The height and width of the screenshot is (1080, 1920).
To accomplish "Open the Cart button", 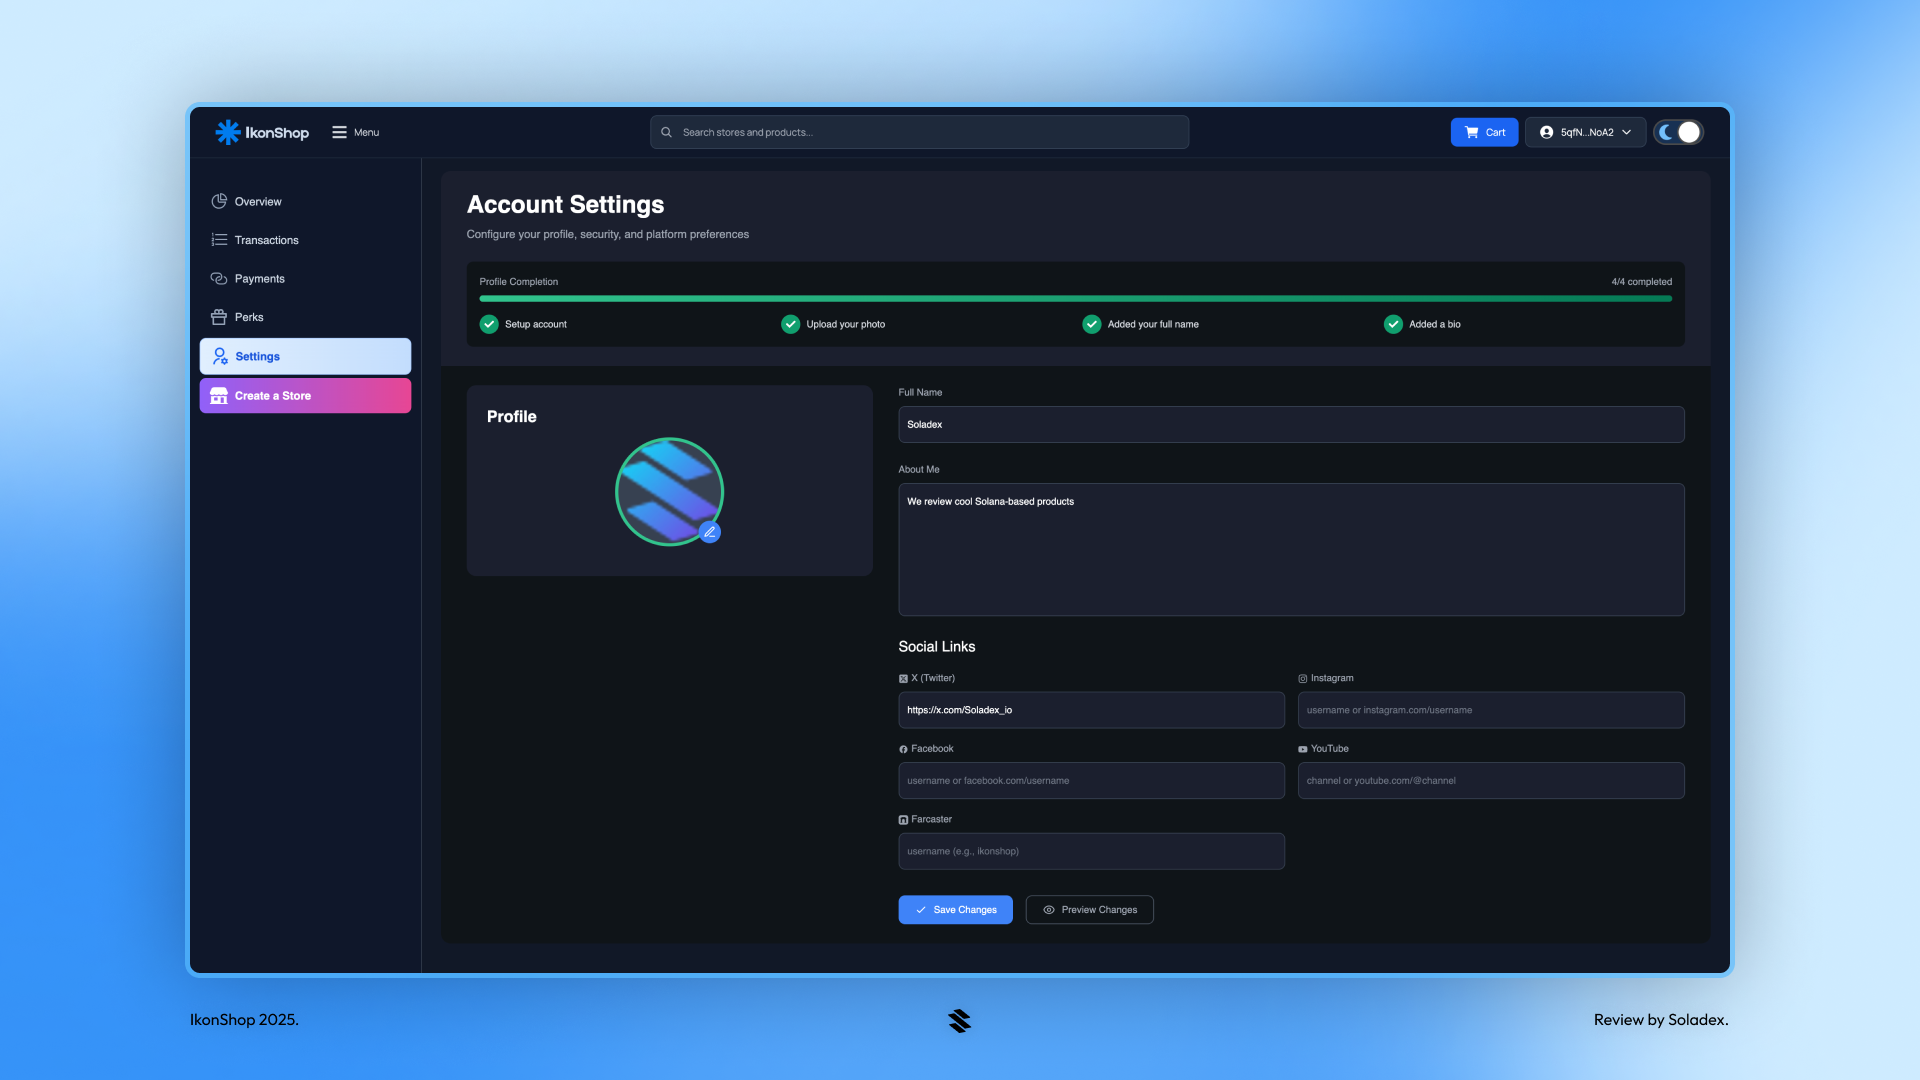I will point(1484,132).
